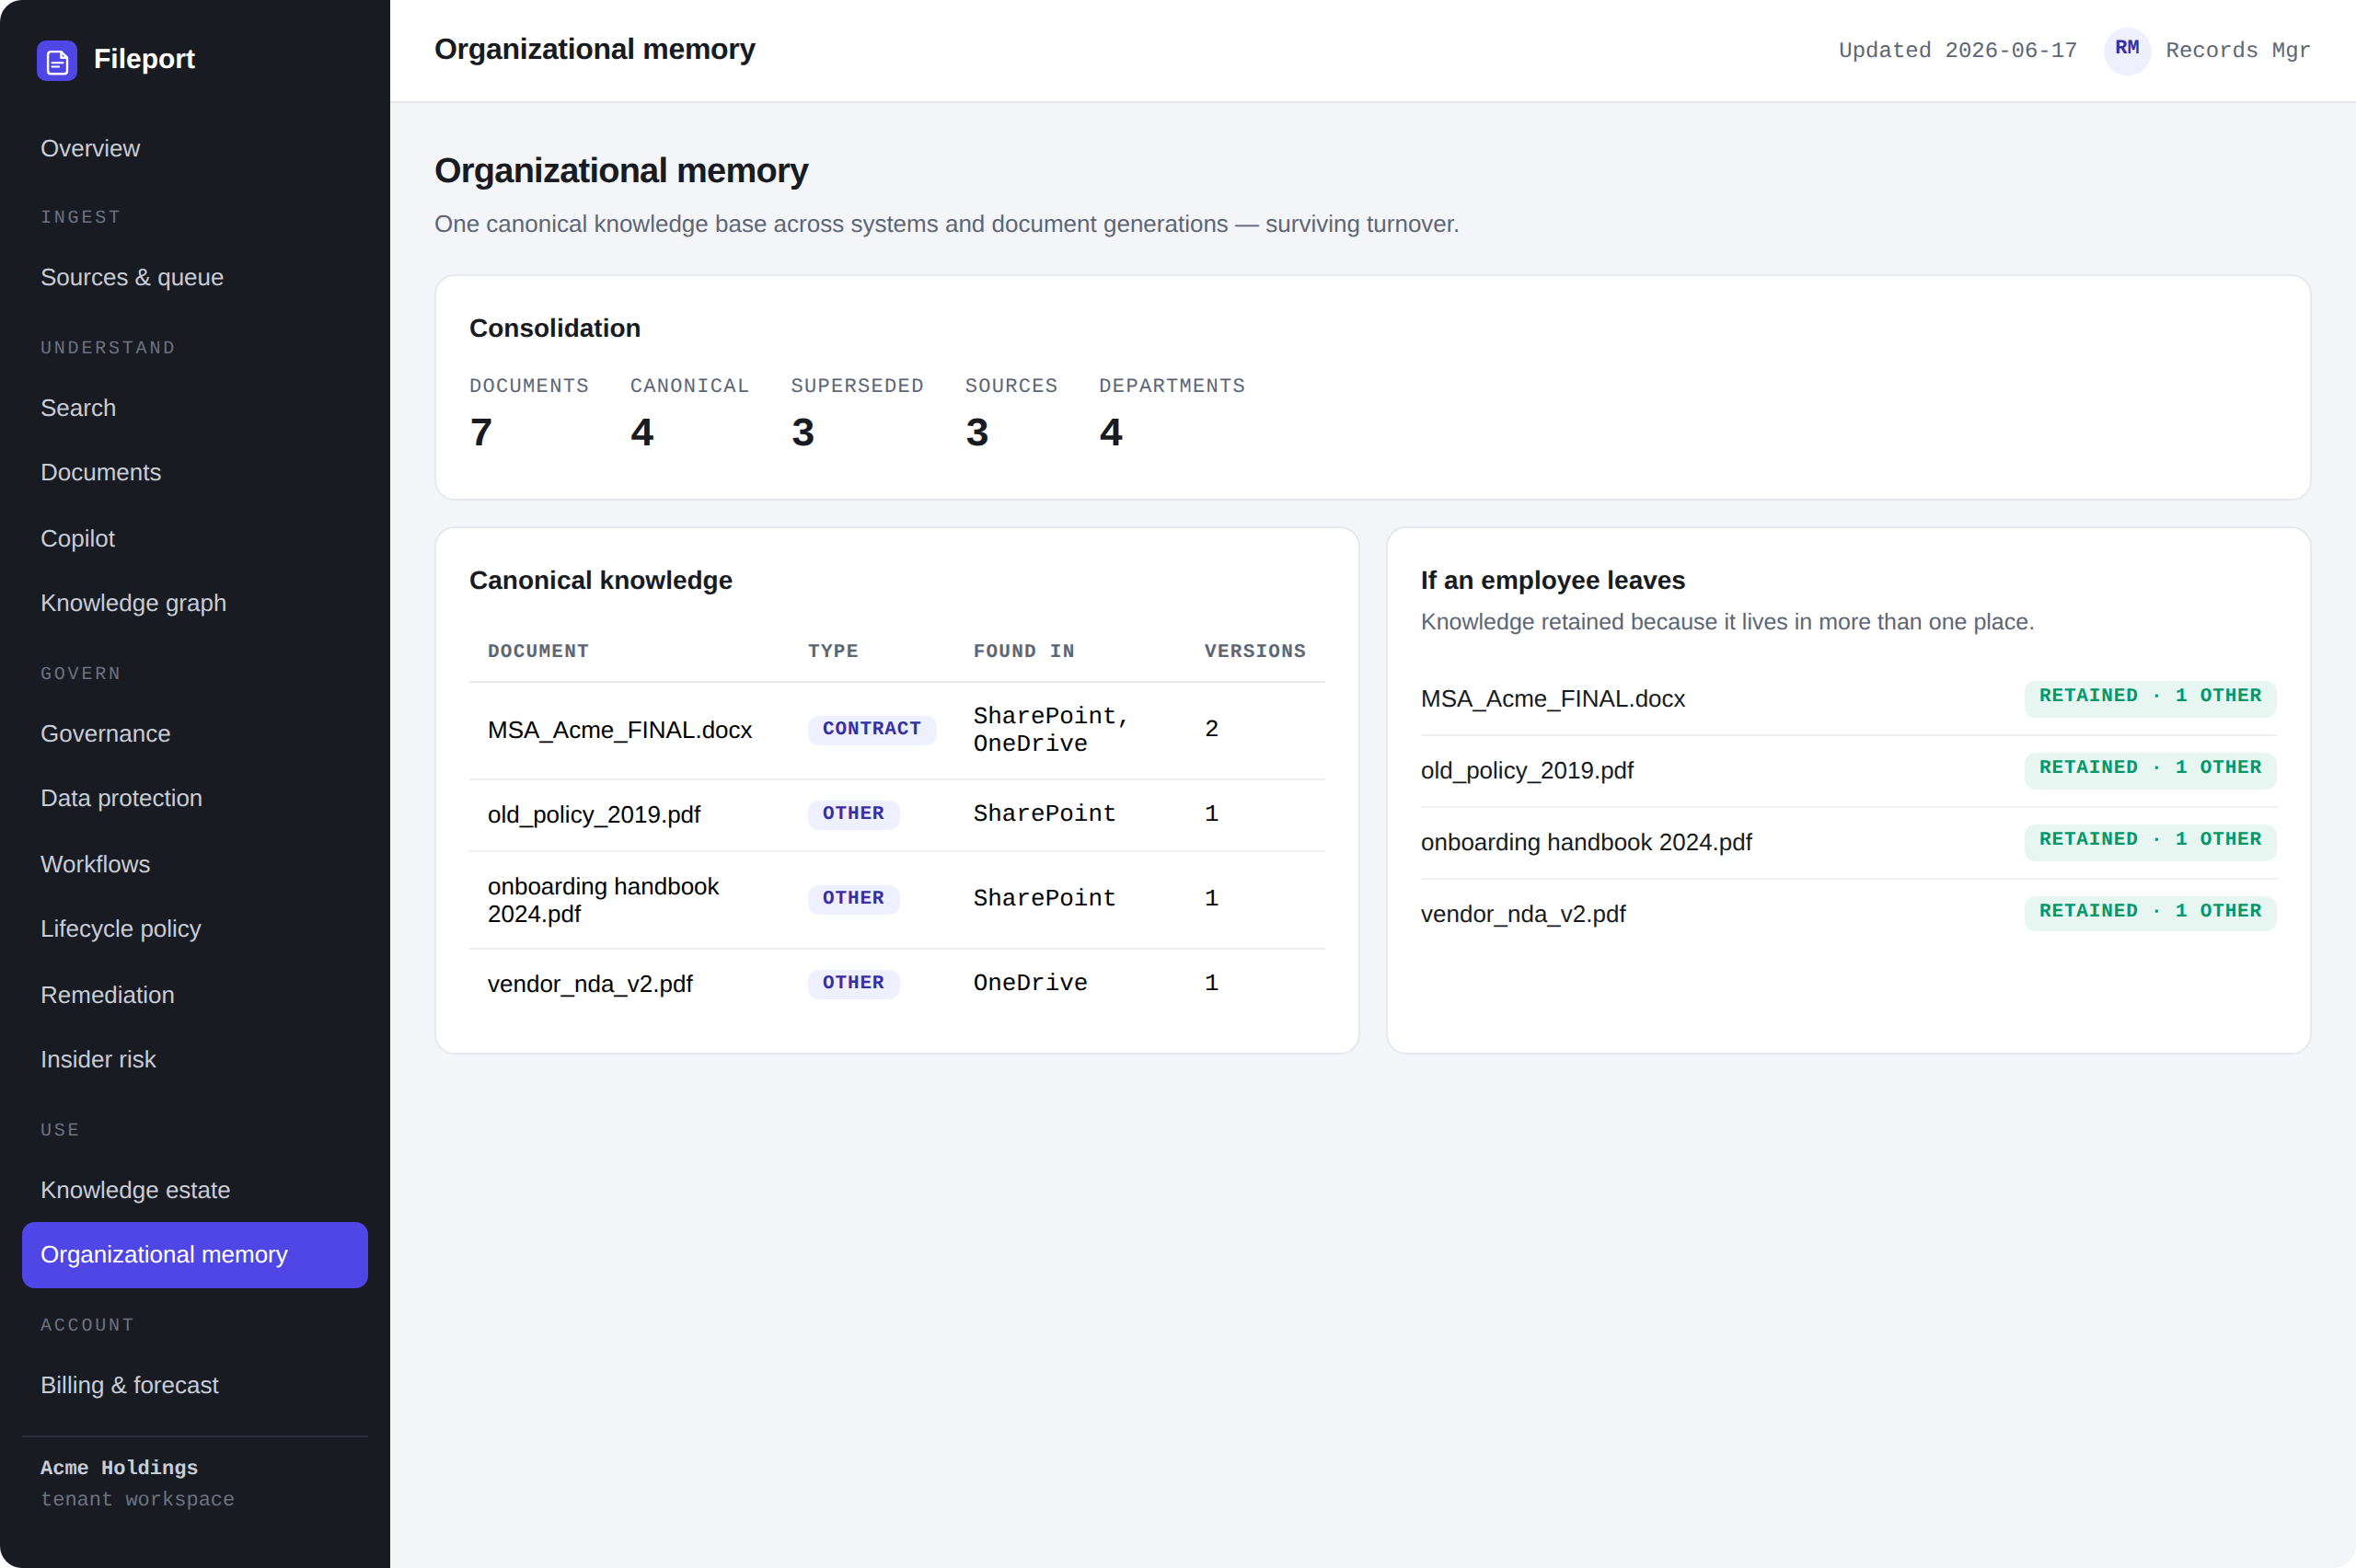Click the Canonical knowledge heading

(x=601, y=580)
